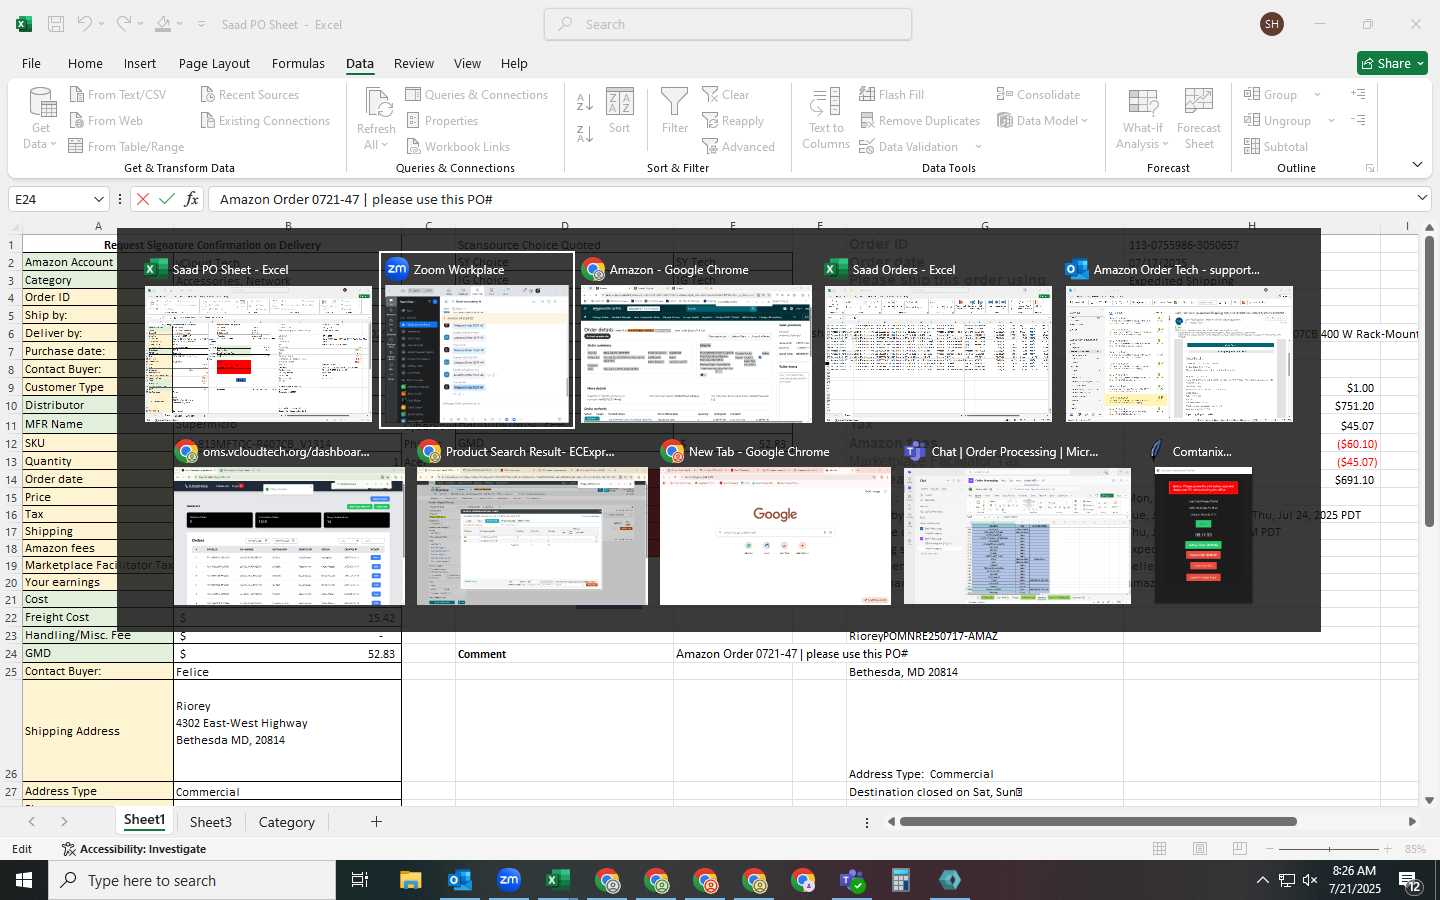This screenshot has height=900, width=1440.
Task: Expand the formula bar chevron
Action: 1421,198
